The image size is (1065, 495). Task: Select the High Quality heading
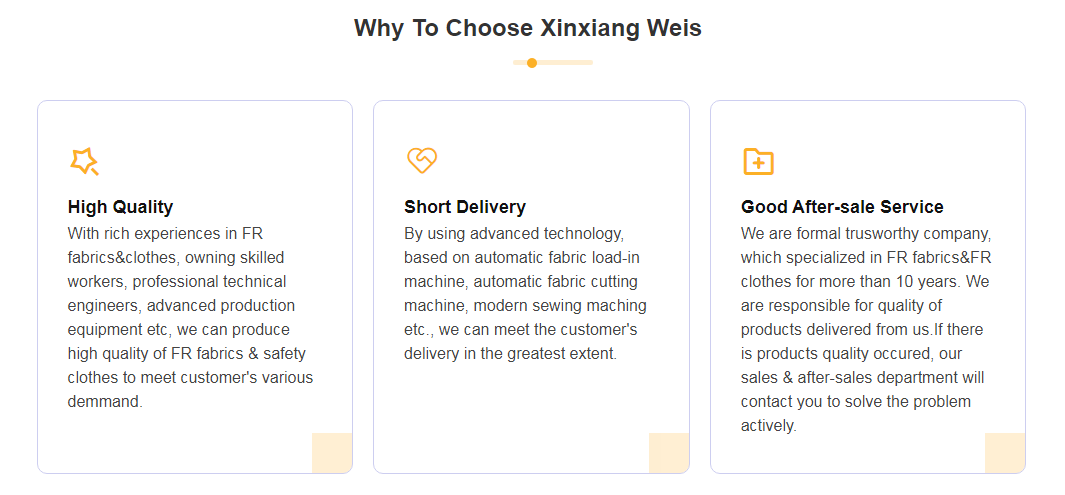[120, 207]
